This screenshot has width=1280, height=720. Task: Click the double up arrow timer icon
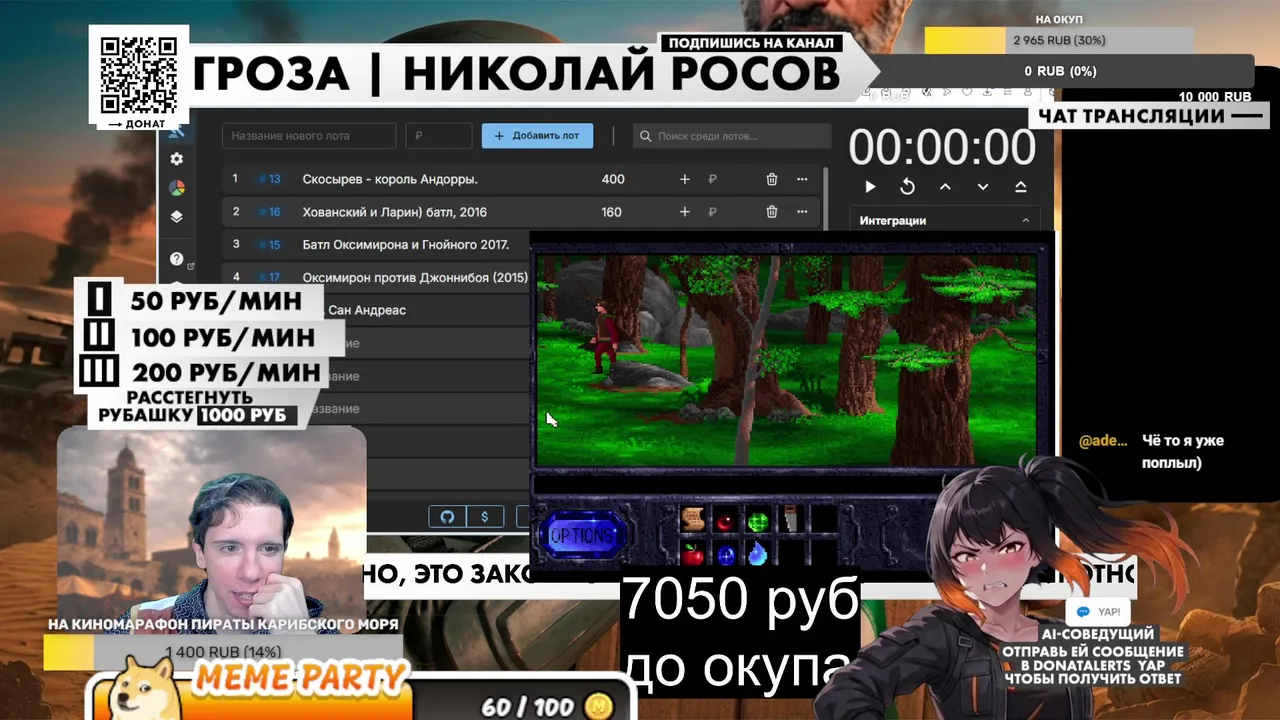point(1020,187)
